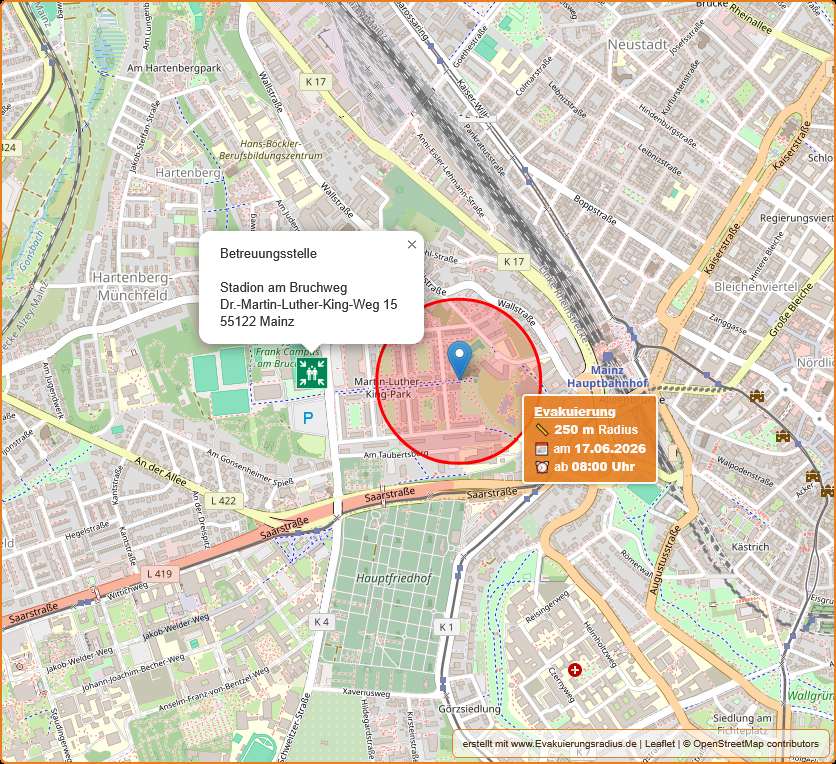Open the Leaflet attribution link
Viewport: 836px width, 764px height.
coord(660,744)
